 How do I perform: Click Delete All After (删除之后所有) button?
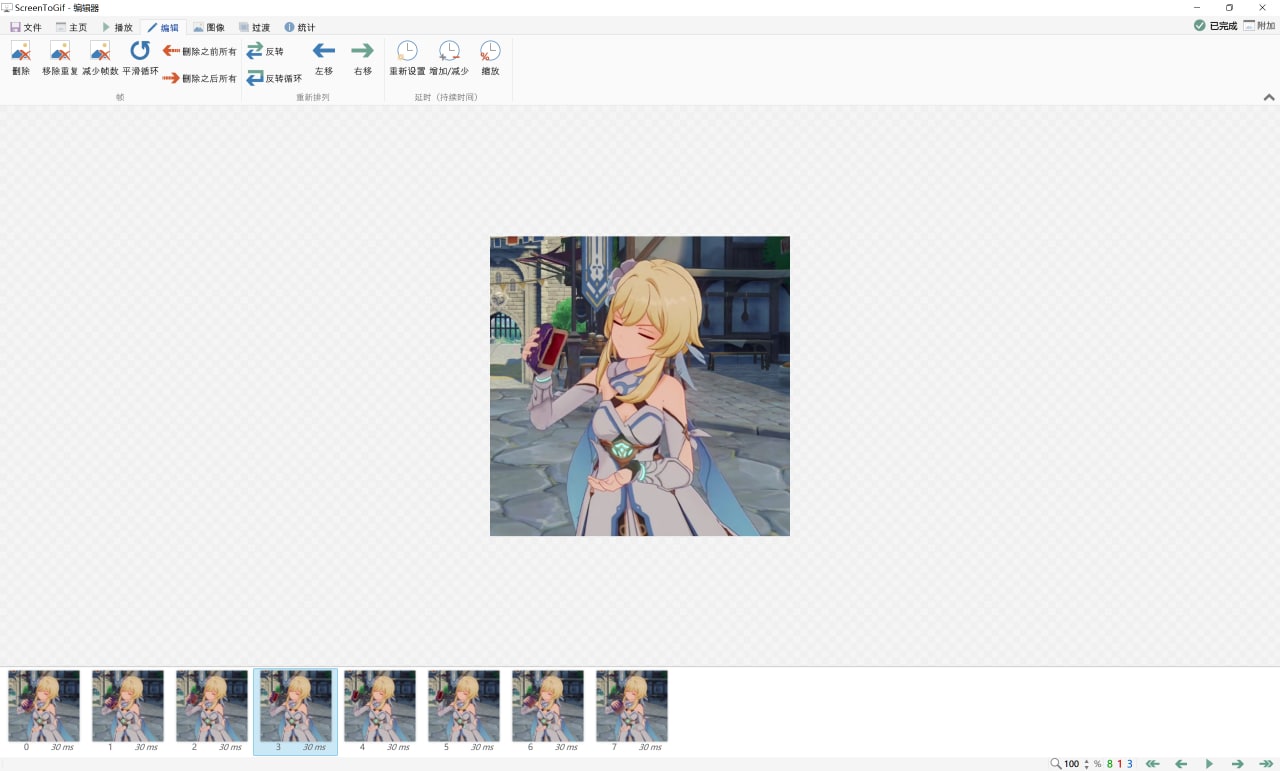tap(200, 78)
